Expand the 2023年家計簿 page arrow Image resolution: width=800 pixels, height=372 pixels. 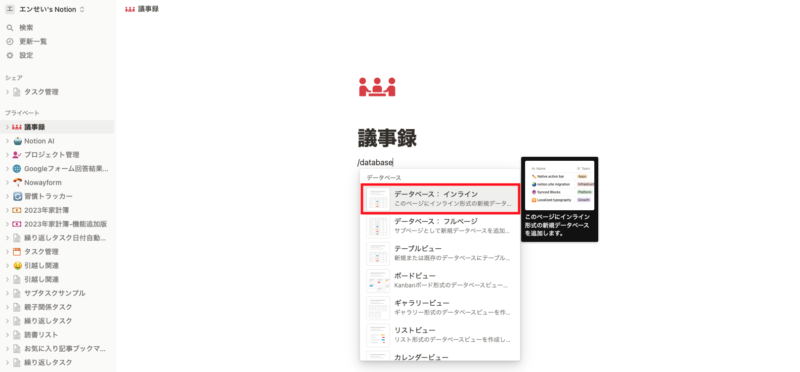[7, 210]
